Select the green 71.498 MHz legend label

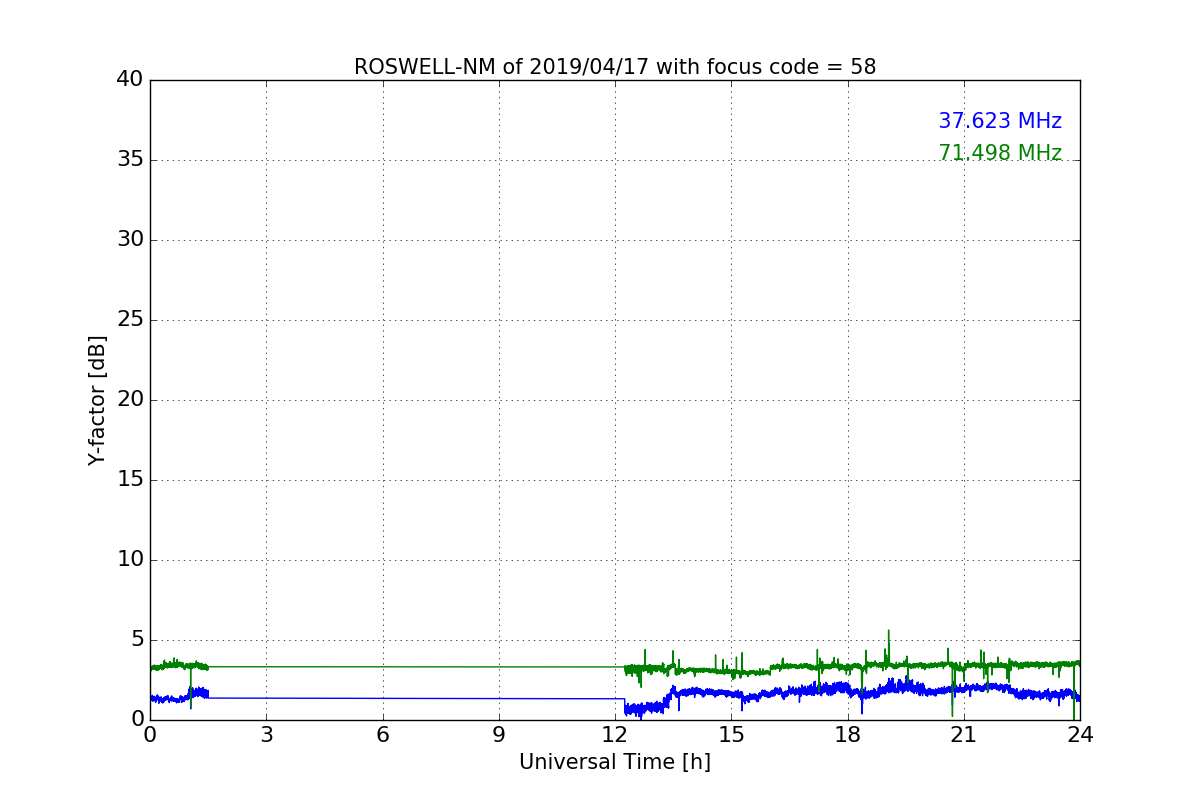pyautogui.click(x=1000, y=153)
